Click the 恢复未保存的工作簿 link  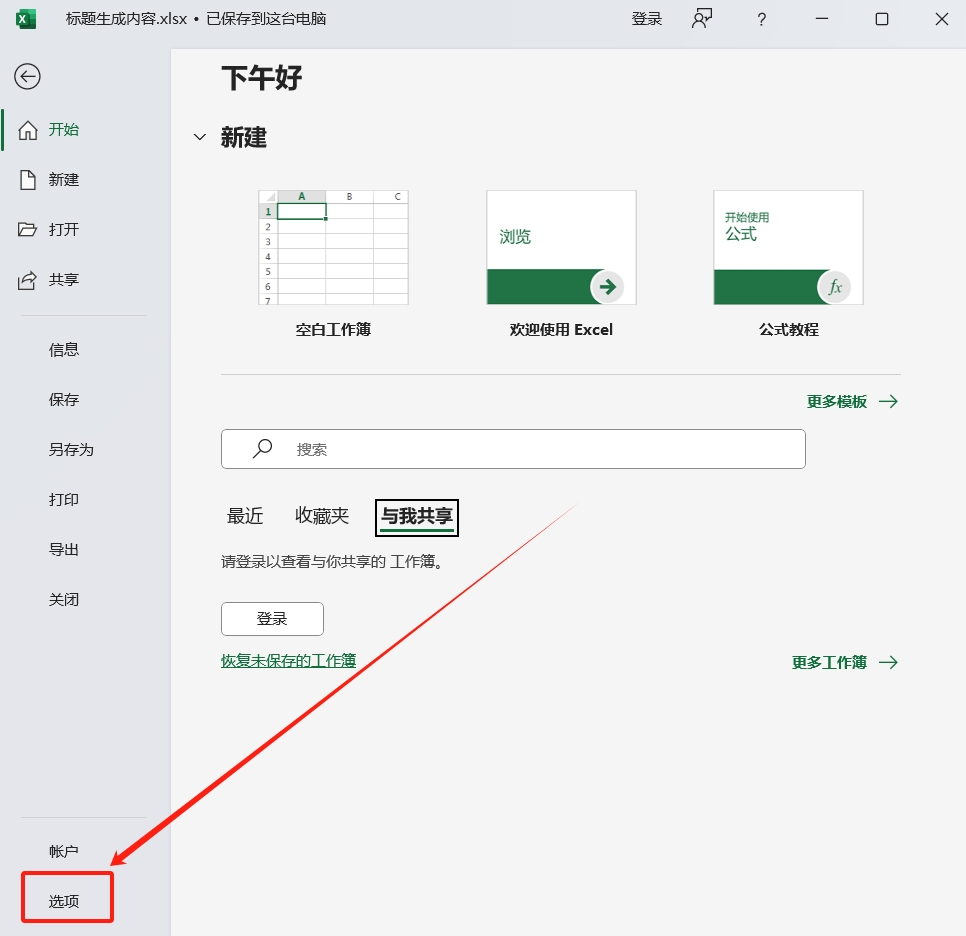288,661
